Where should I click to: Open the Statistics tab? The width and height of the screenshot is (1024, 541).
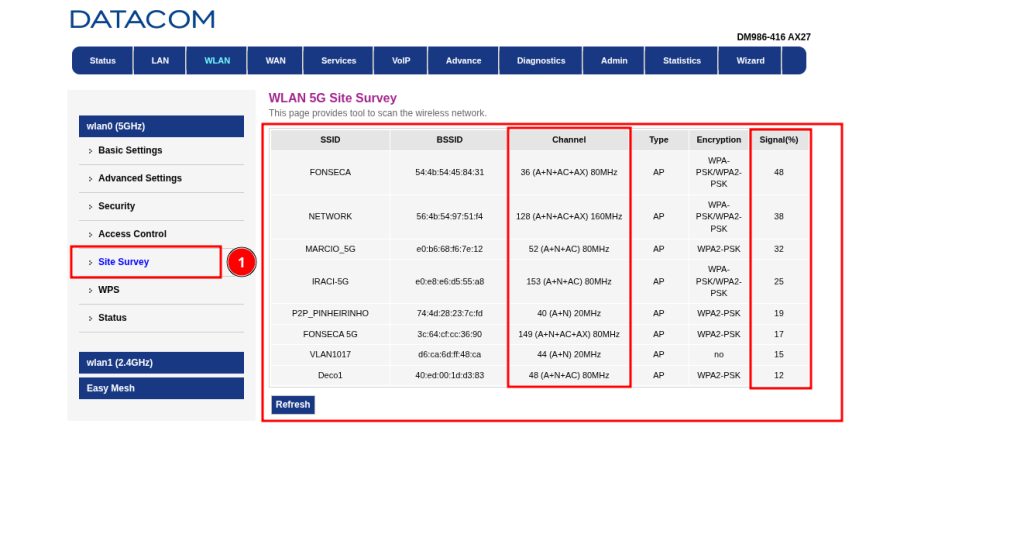click(682, 61)
